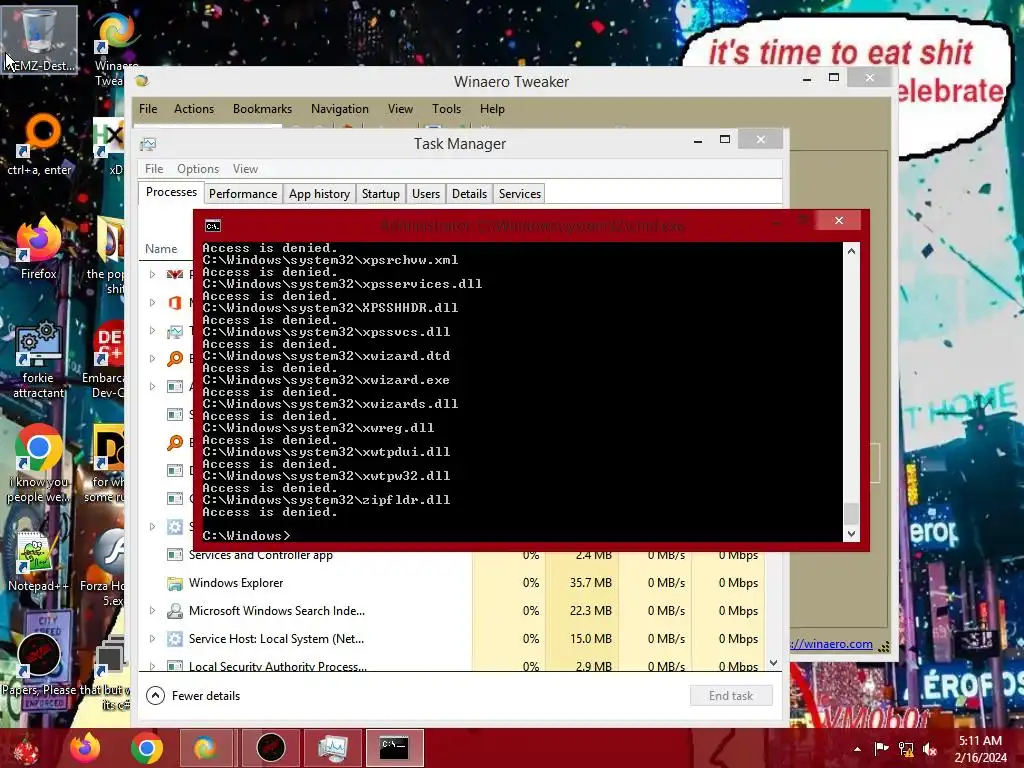Image resolution: width=1024 pixels, height=768 pixels.
Task: Click the Winaero Tweaker title bar icon
Action: click(x=142, y=81)
